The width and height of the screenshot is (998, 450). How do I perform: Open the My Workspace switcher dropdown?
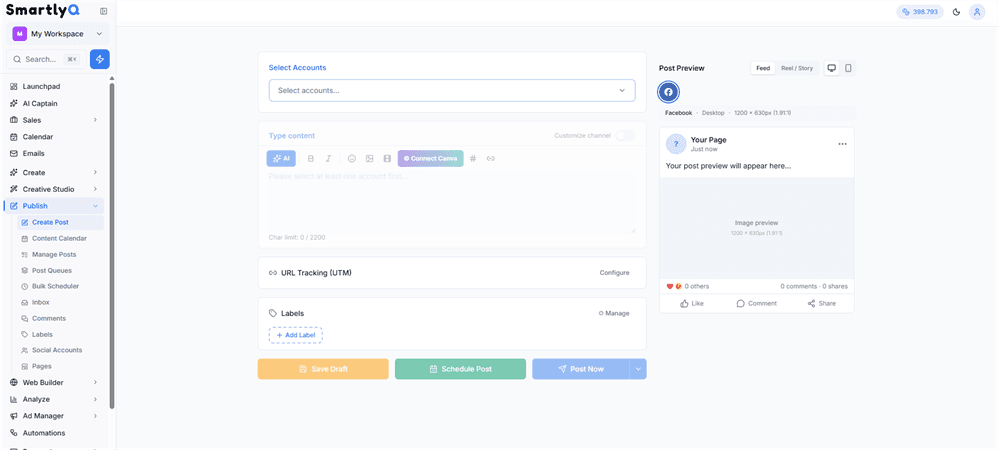point(58,34)
